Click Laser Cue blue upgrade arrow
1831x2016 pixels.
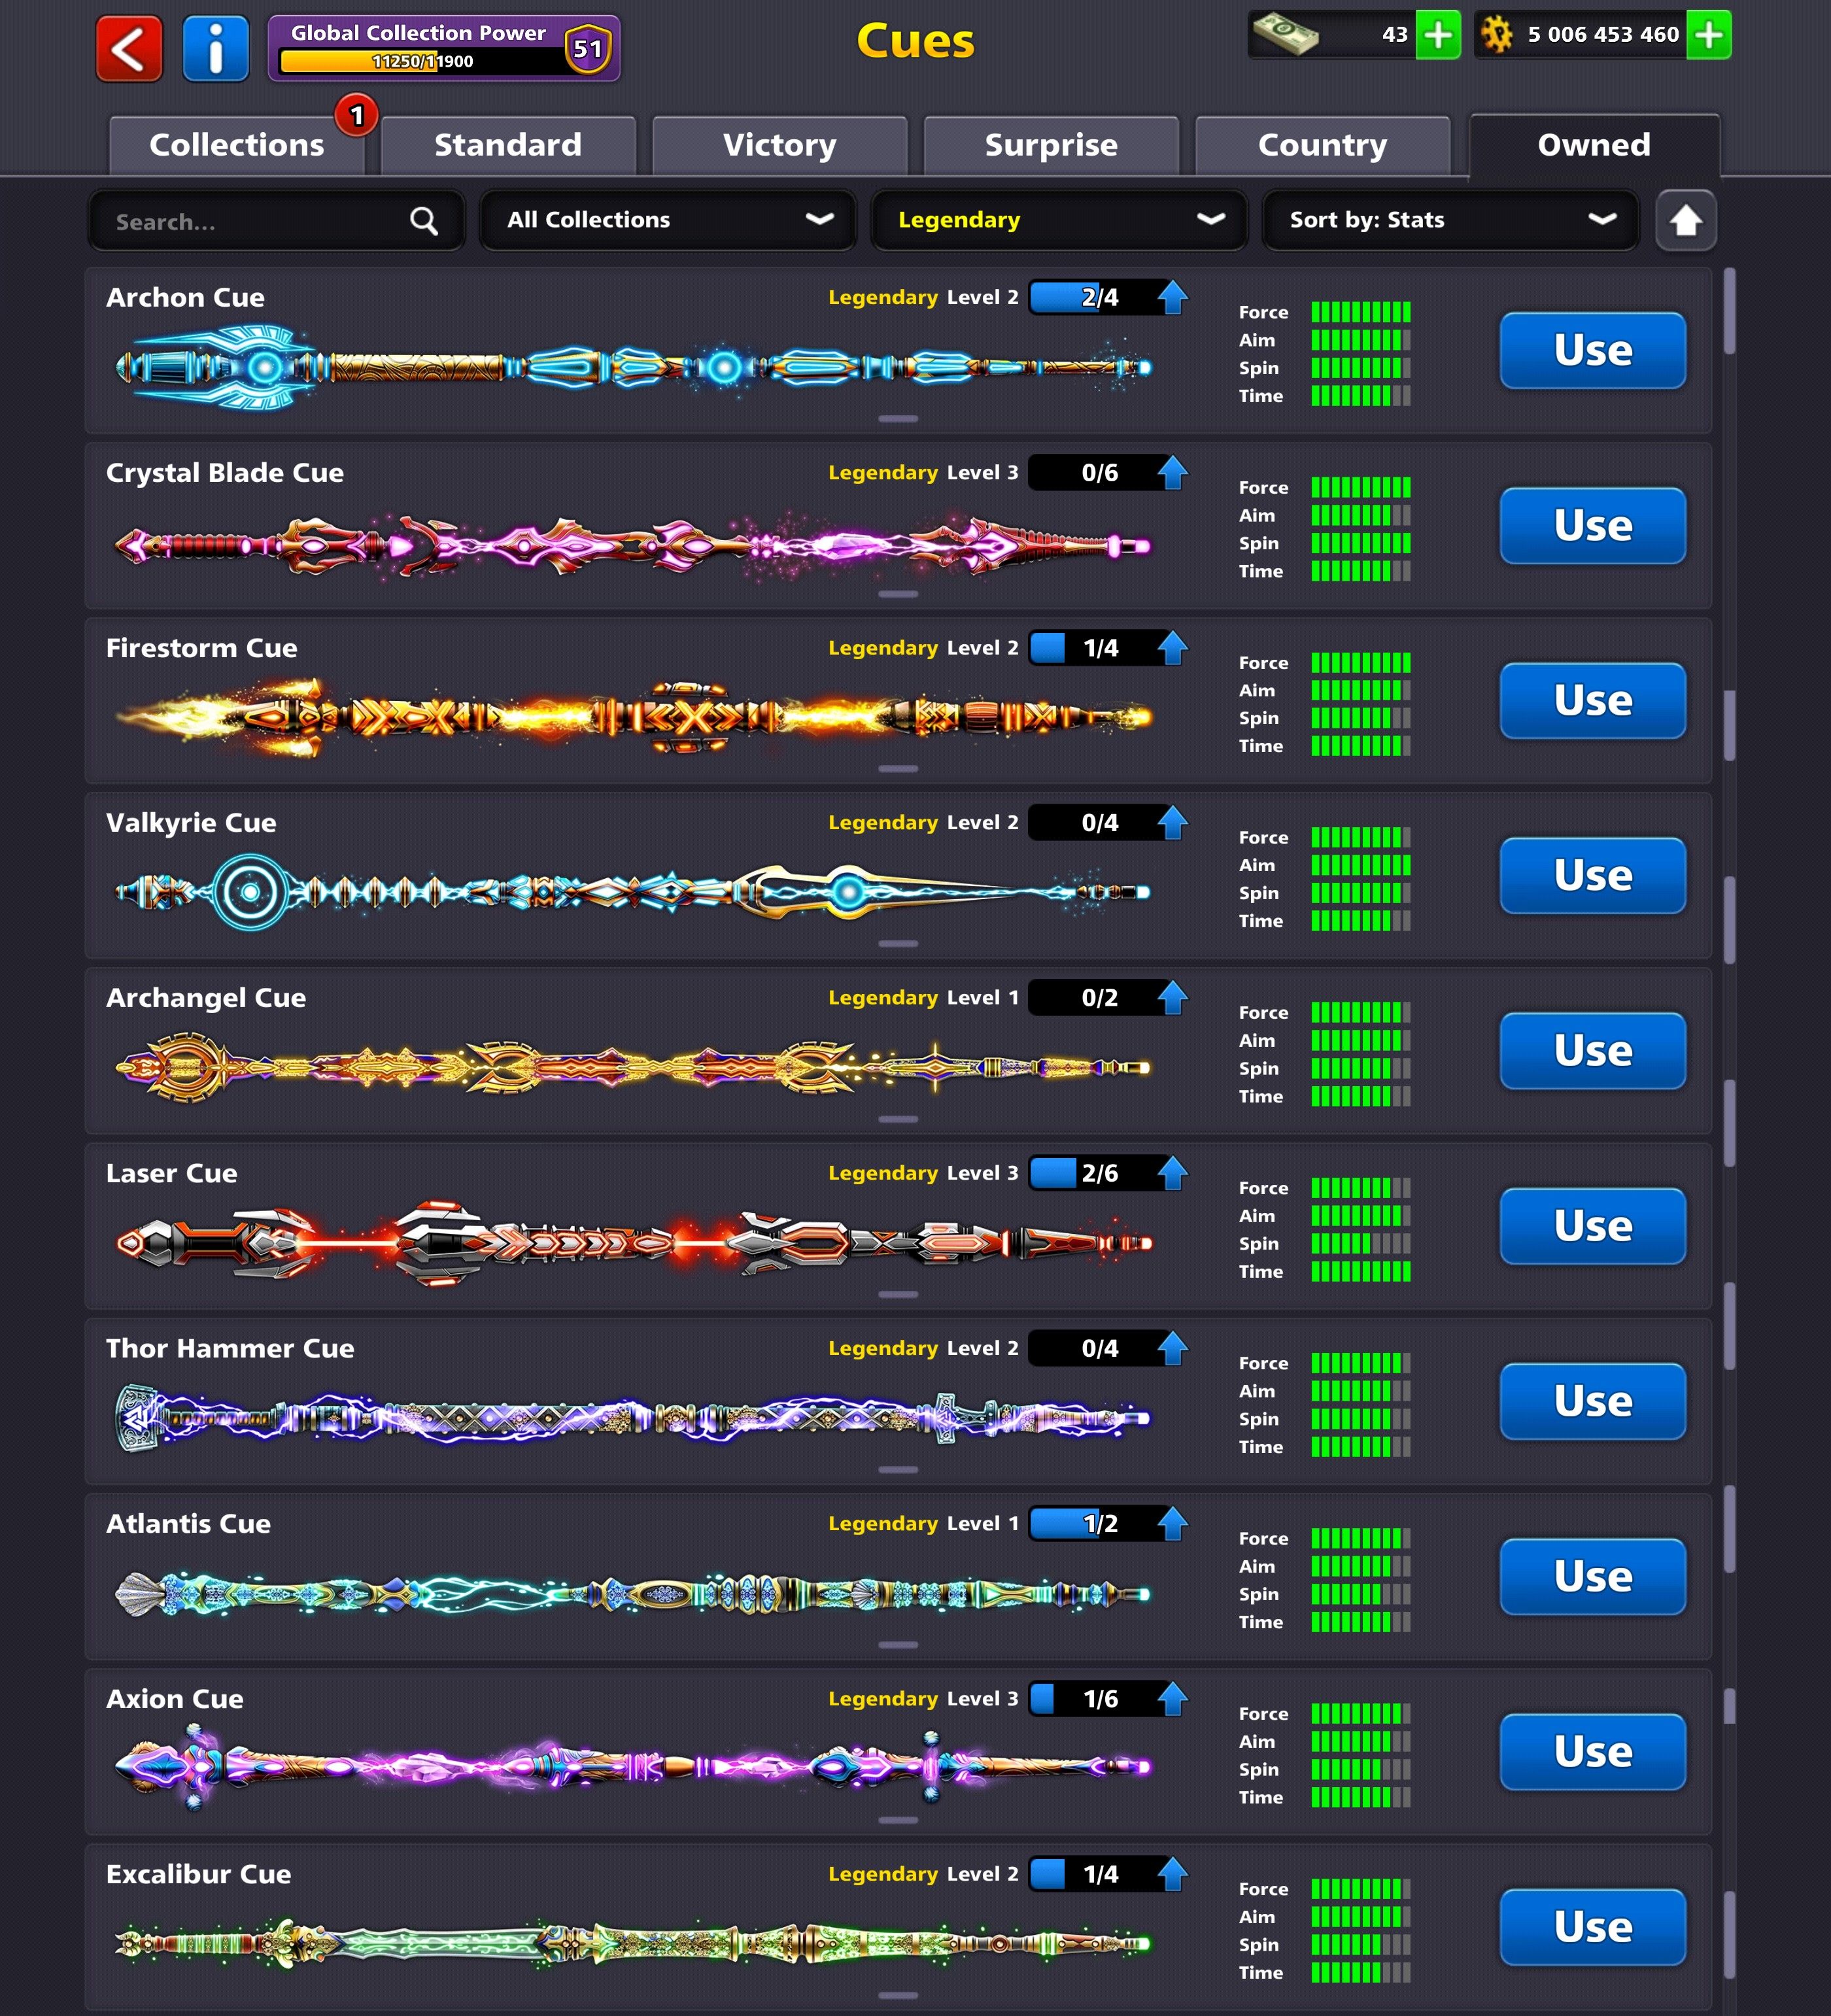(1172, 1173)
